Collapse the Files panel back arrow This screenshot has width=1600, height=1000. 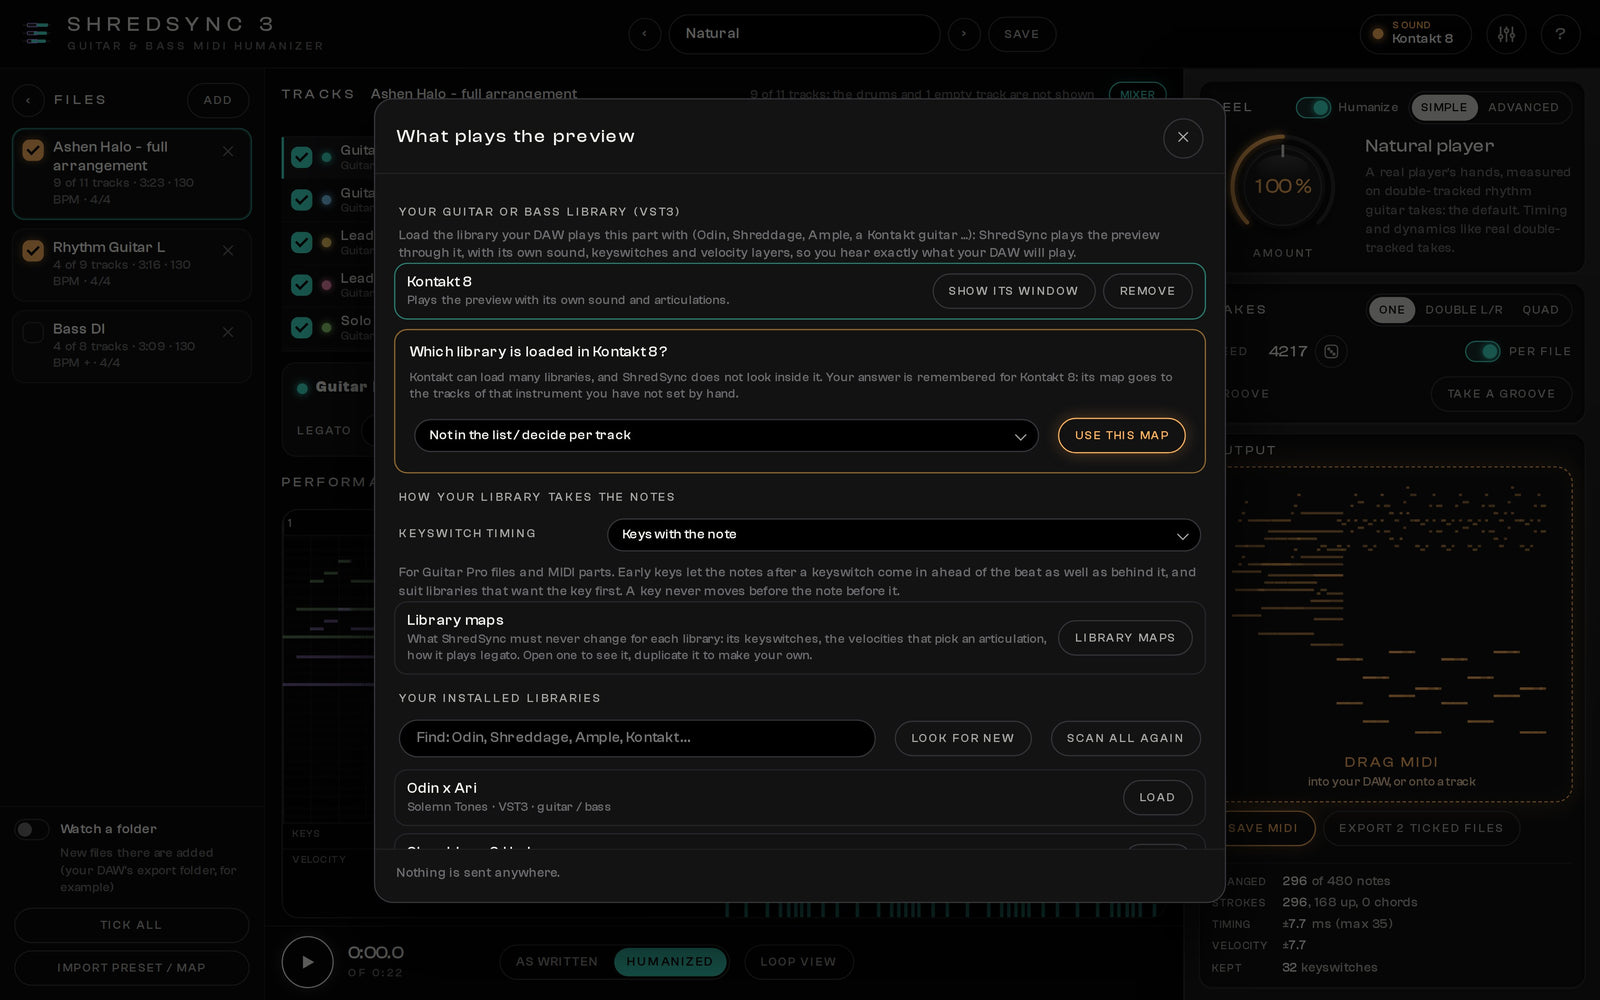[x=28, y=100]
